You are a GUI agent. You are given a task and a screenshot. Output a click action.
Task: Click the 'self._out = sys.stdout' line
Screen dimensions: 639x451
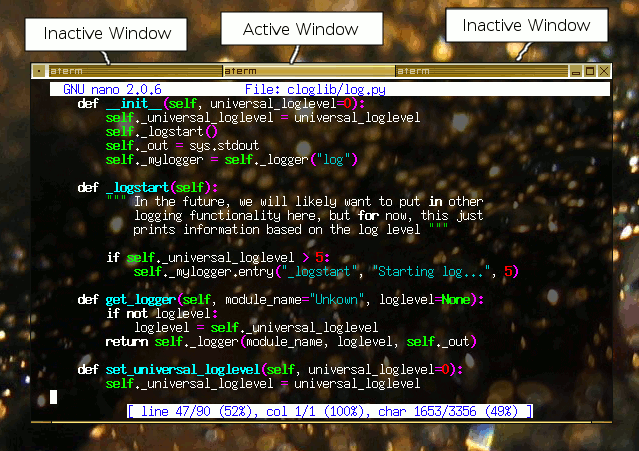(x=182, y=145)
